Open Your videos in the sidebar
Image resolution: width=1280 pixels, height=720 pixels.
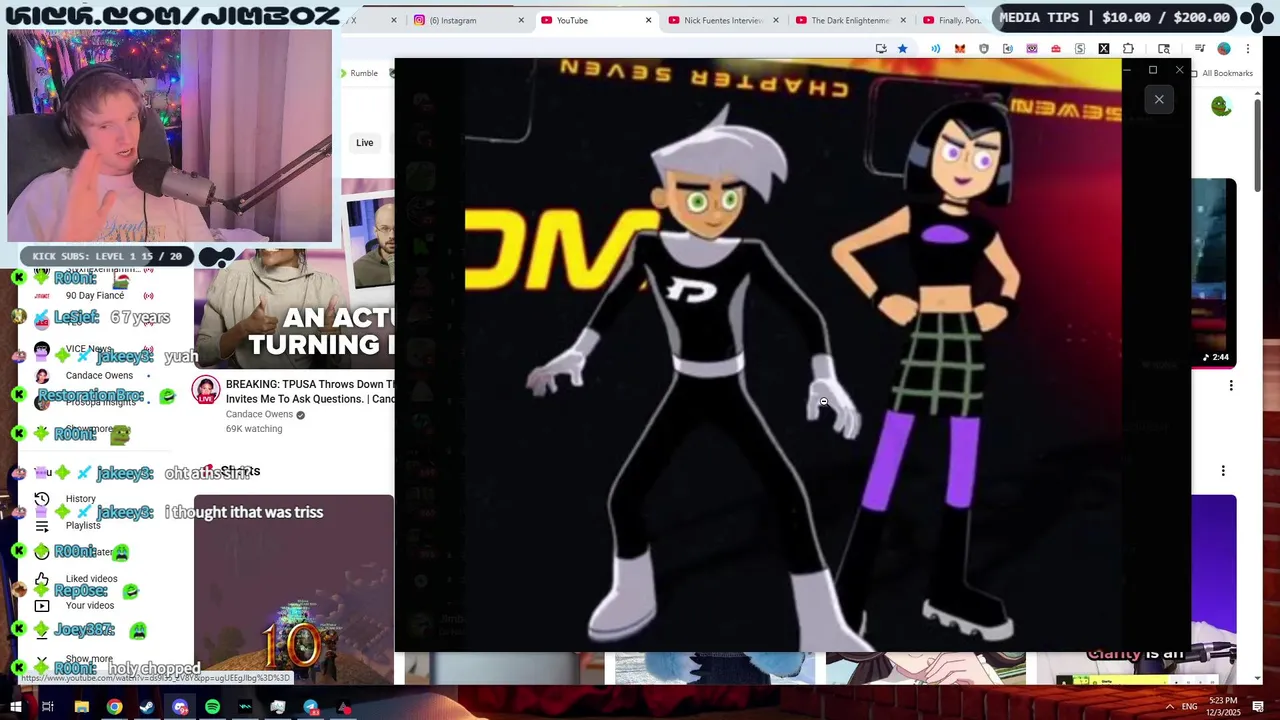pos(89,605)
